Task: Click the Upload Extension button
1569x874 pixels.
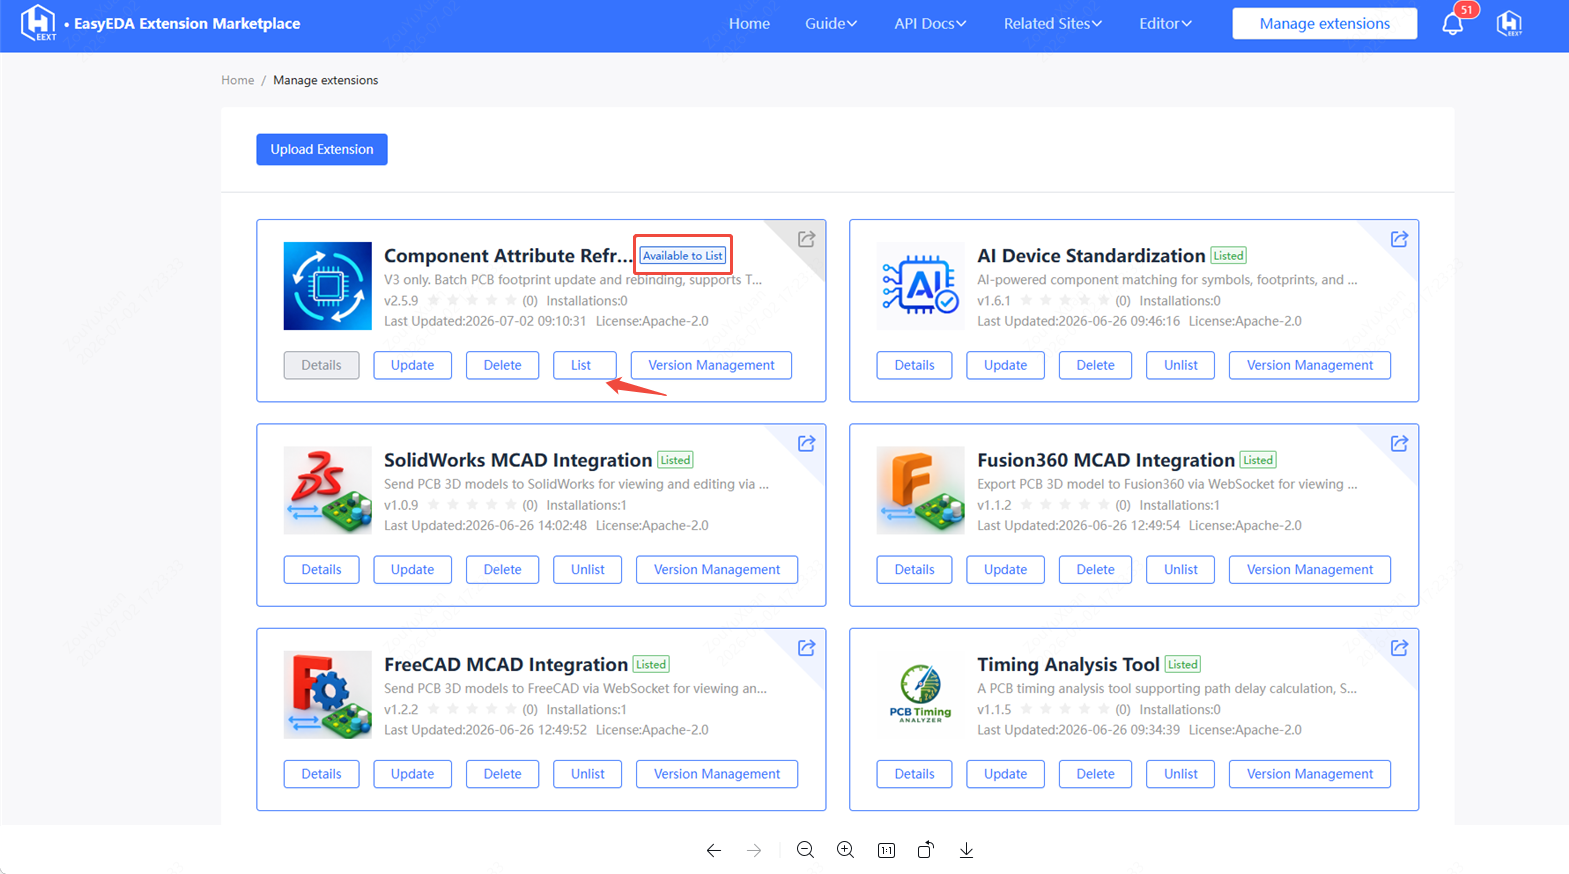Action: pos(322,149)
